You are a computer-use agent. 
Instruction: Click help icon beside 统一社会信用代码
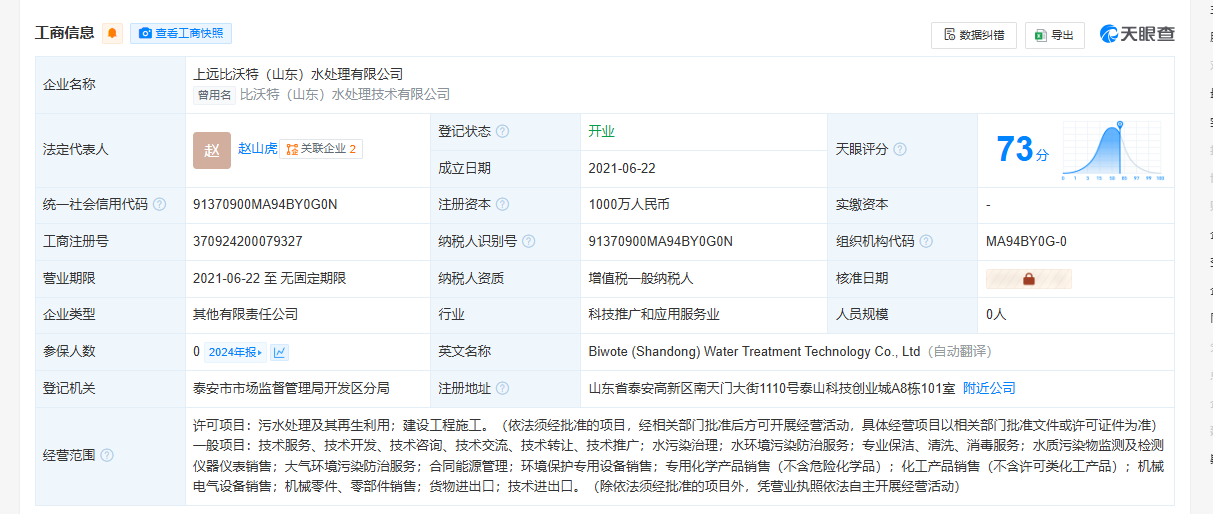(160, 204)
